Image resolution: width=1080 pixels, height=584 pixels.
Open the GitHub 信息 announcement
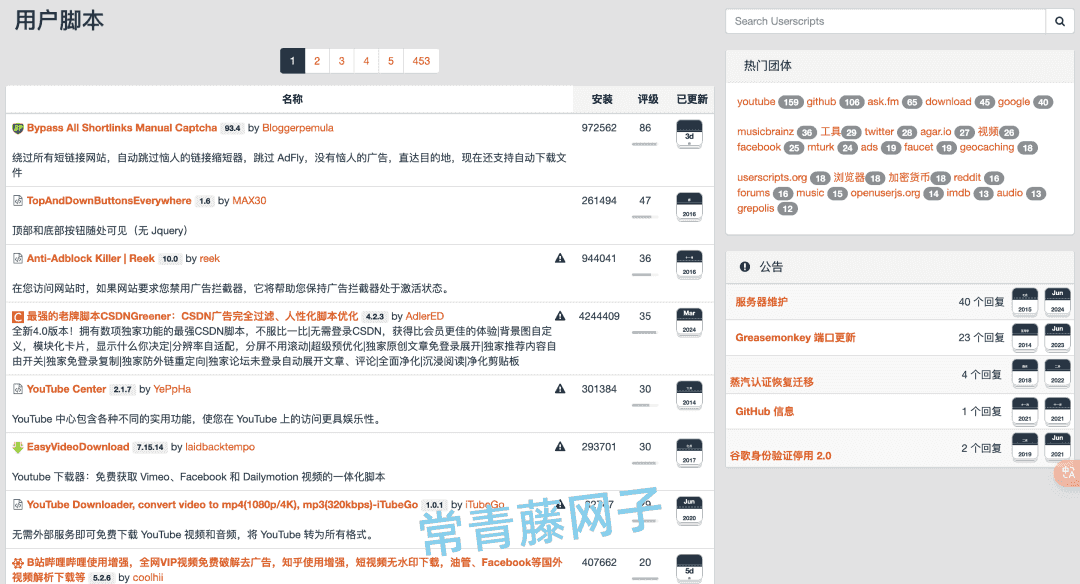point(765,411)
